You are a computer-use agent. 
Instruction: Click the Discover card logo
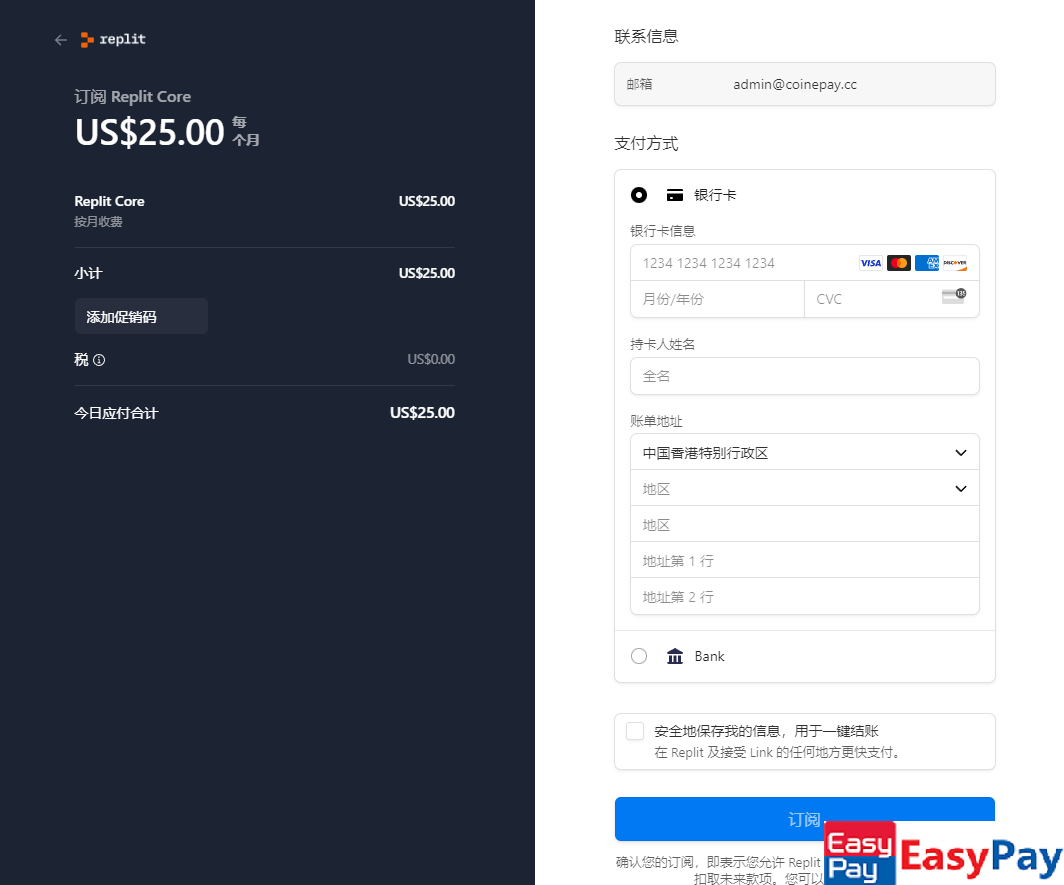coord(954,263)
